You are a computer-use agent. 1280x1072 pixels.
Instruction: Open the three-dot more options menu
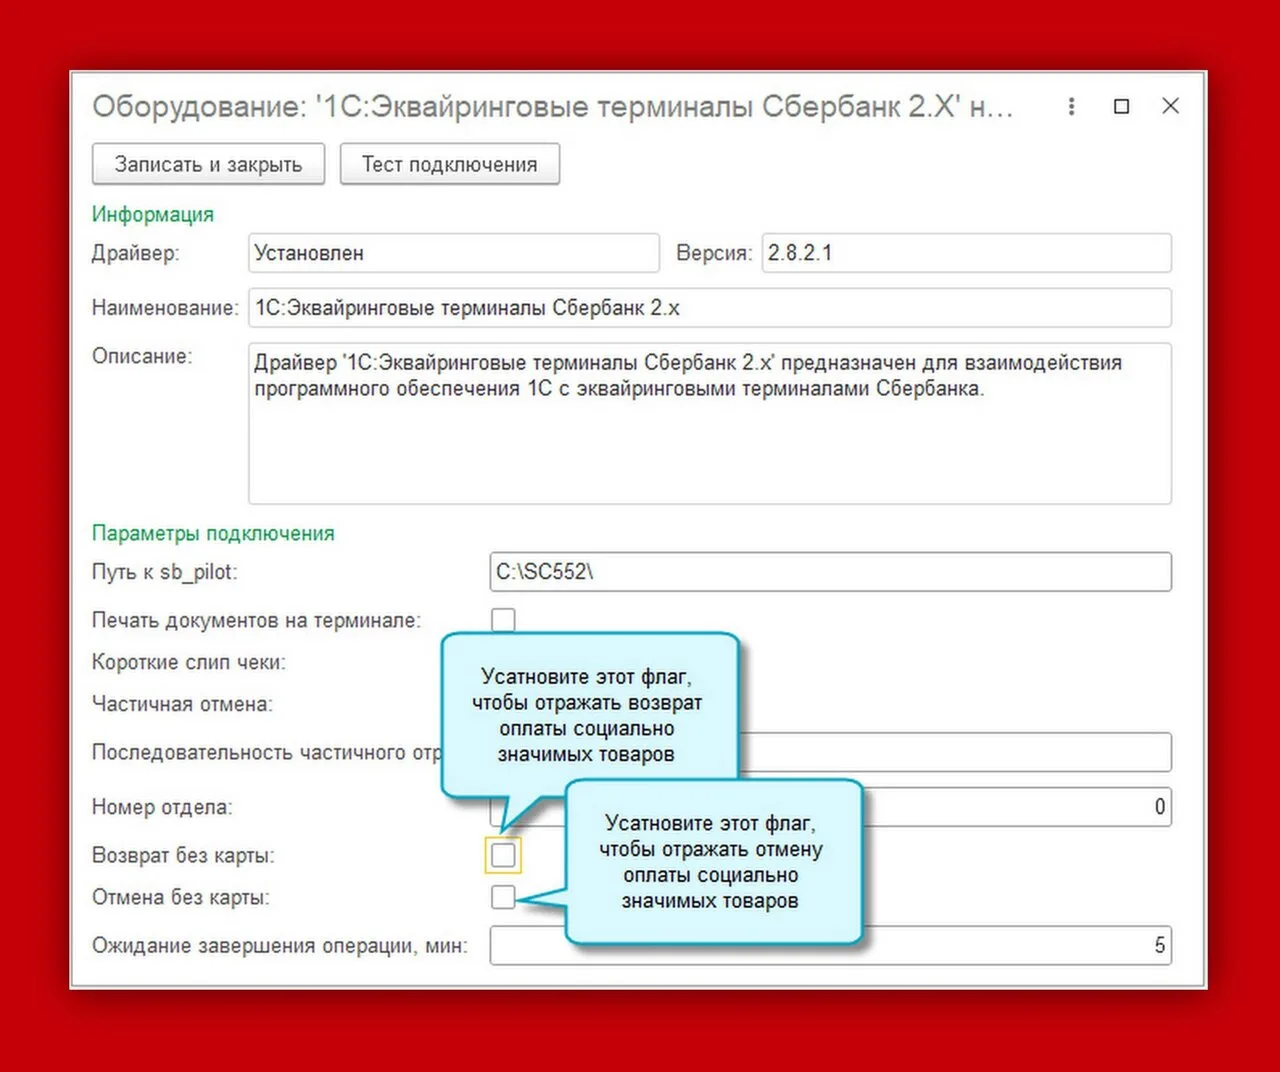(x=1071, y=106)
